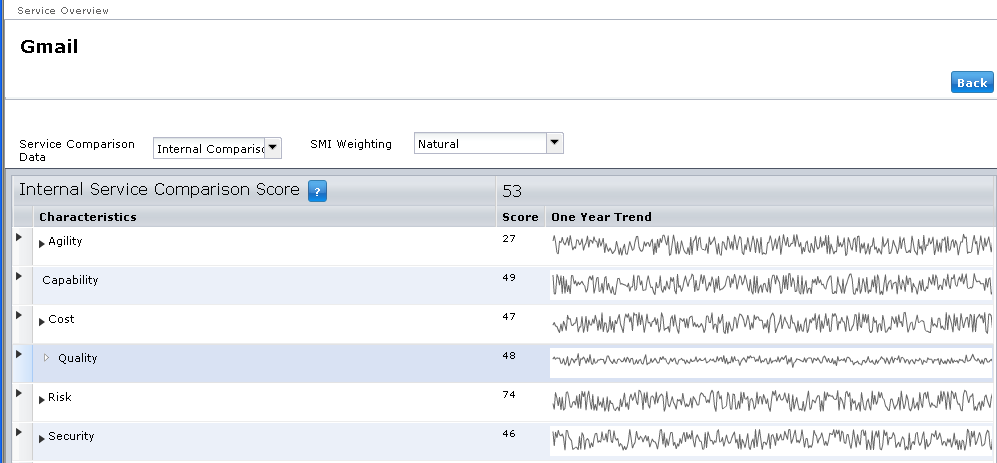Click the Service Overview panel title

click(64, 10)
